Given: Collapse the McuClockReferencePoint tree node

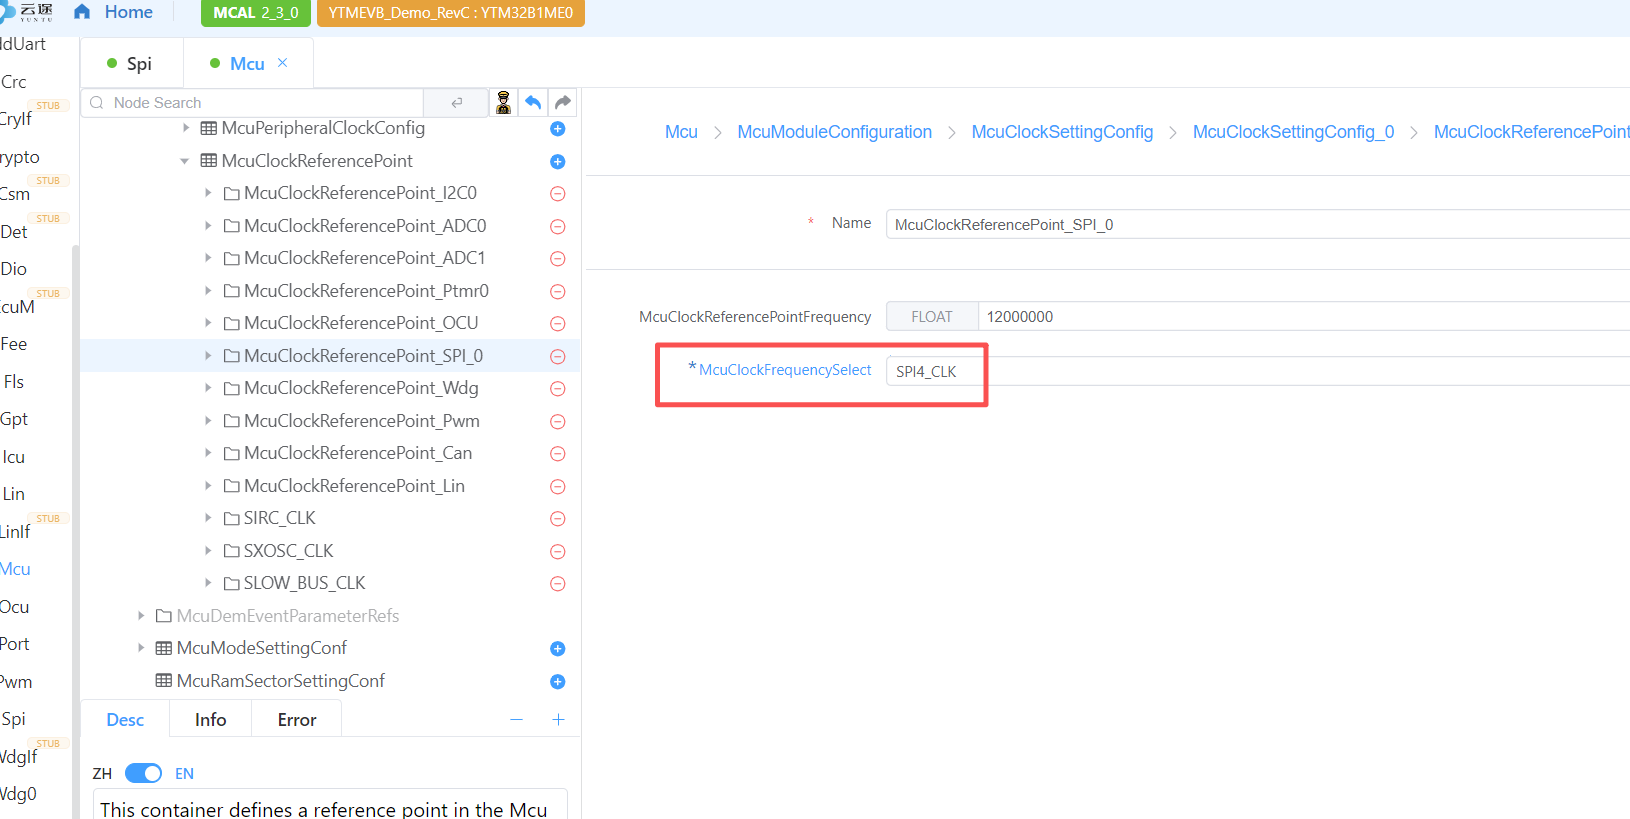Looking at the screenshot, I should [x=185, y=161].
